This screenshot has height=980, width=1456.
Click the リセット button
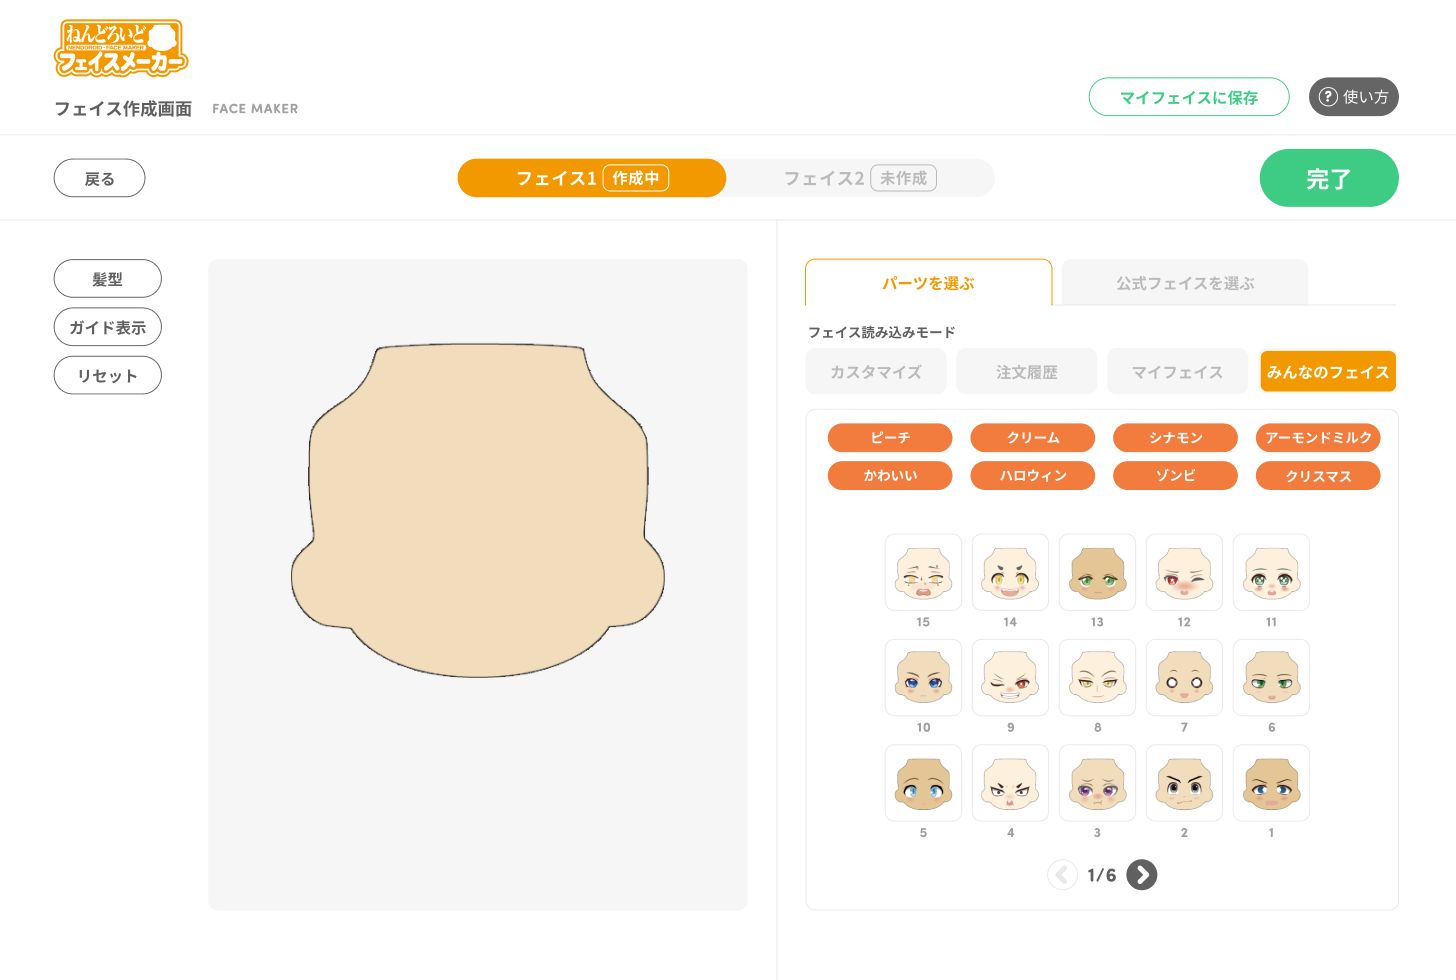107,375
